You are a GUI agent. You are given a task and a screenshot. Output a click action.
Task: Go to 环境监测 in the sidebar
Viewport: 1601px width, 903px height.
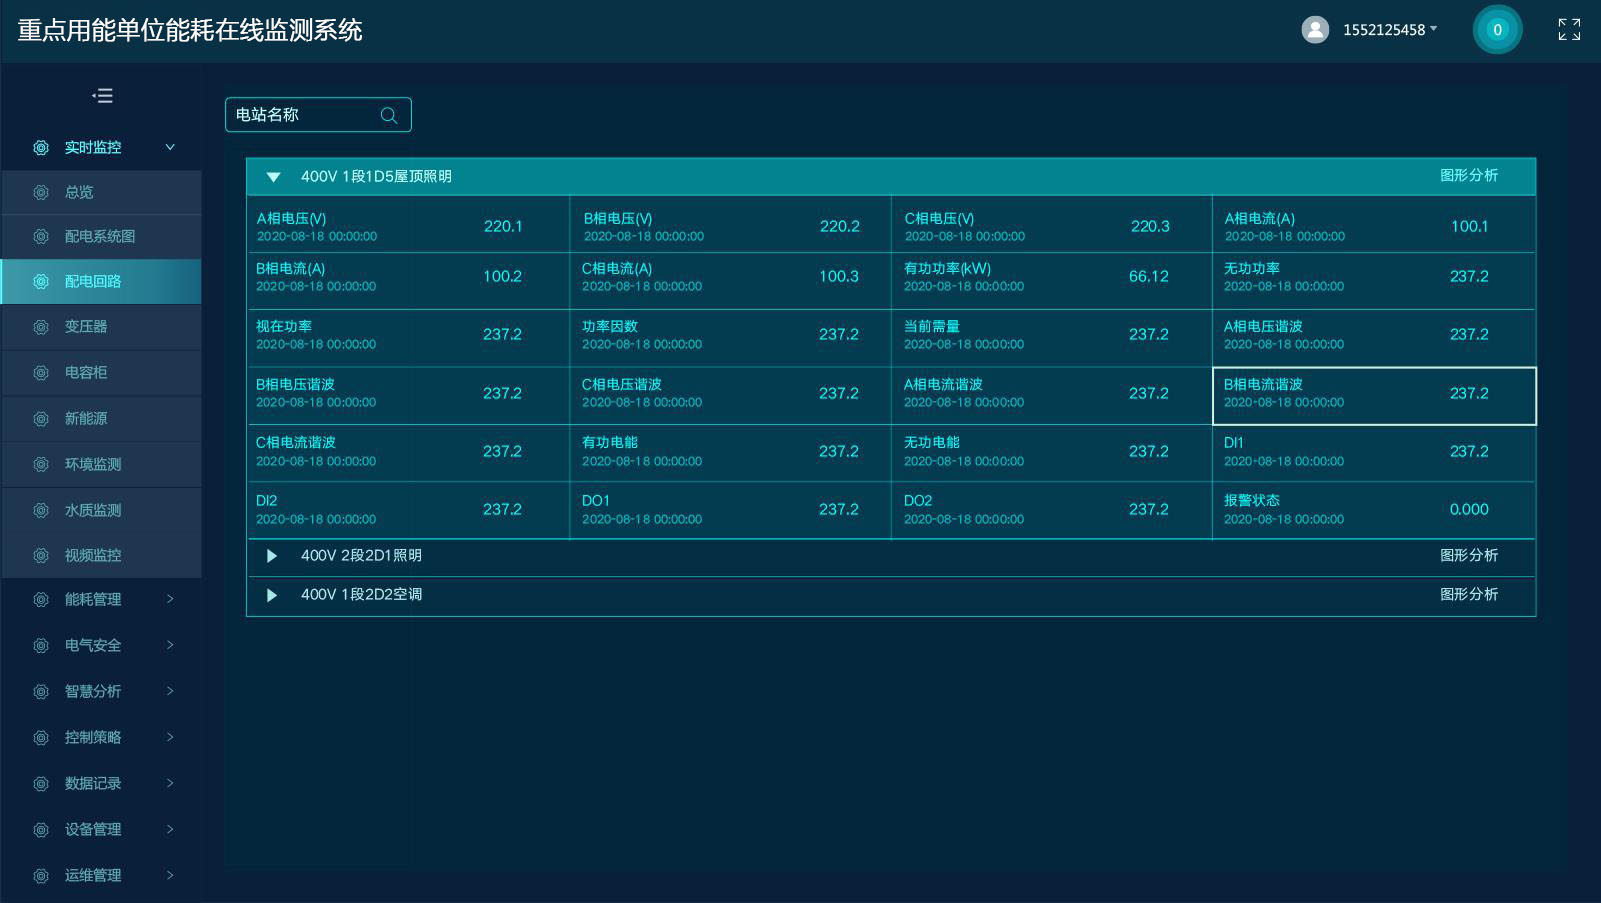(x=93, y=464)
